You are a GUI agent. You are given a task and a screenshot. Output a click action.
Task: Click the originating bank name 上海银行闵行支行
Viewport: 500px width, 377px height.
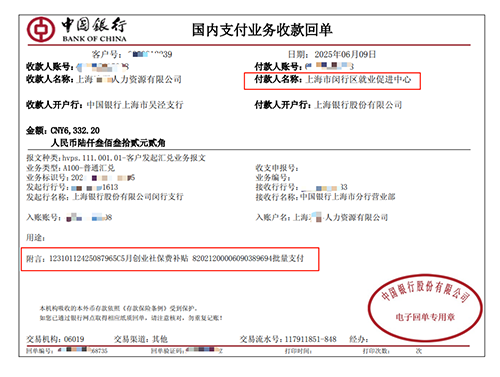[x=128, y=197]
